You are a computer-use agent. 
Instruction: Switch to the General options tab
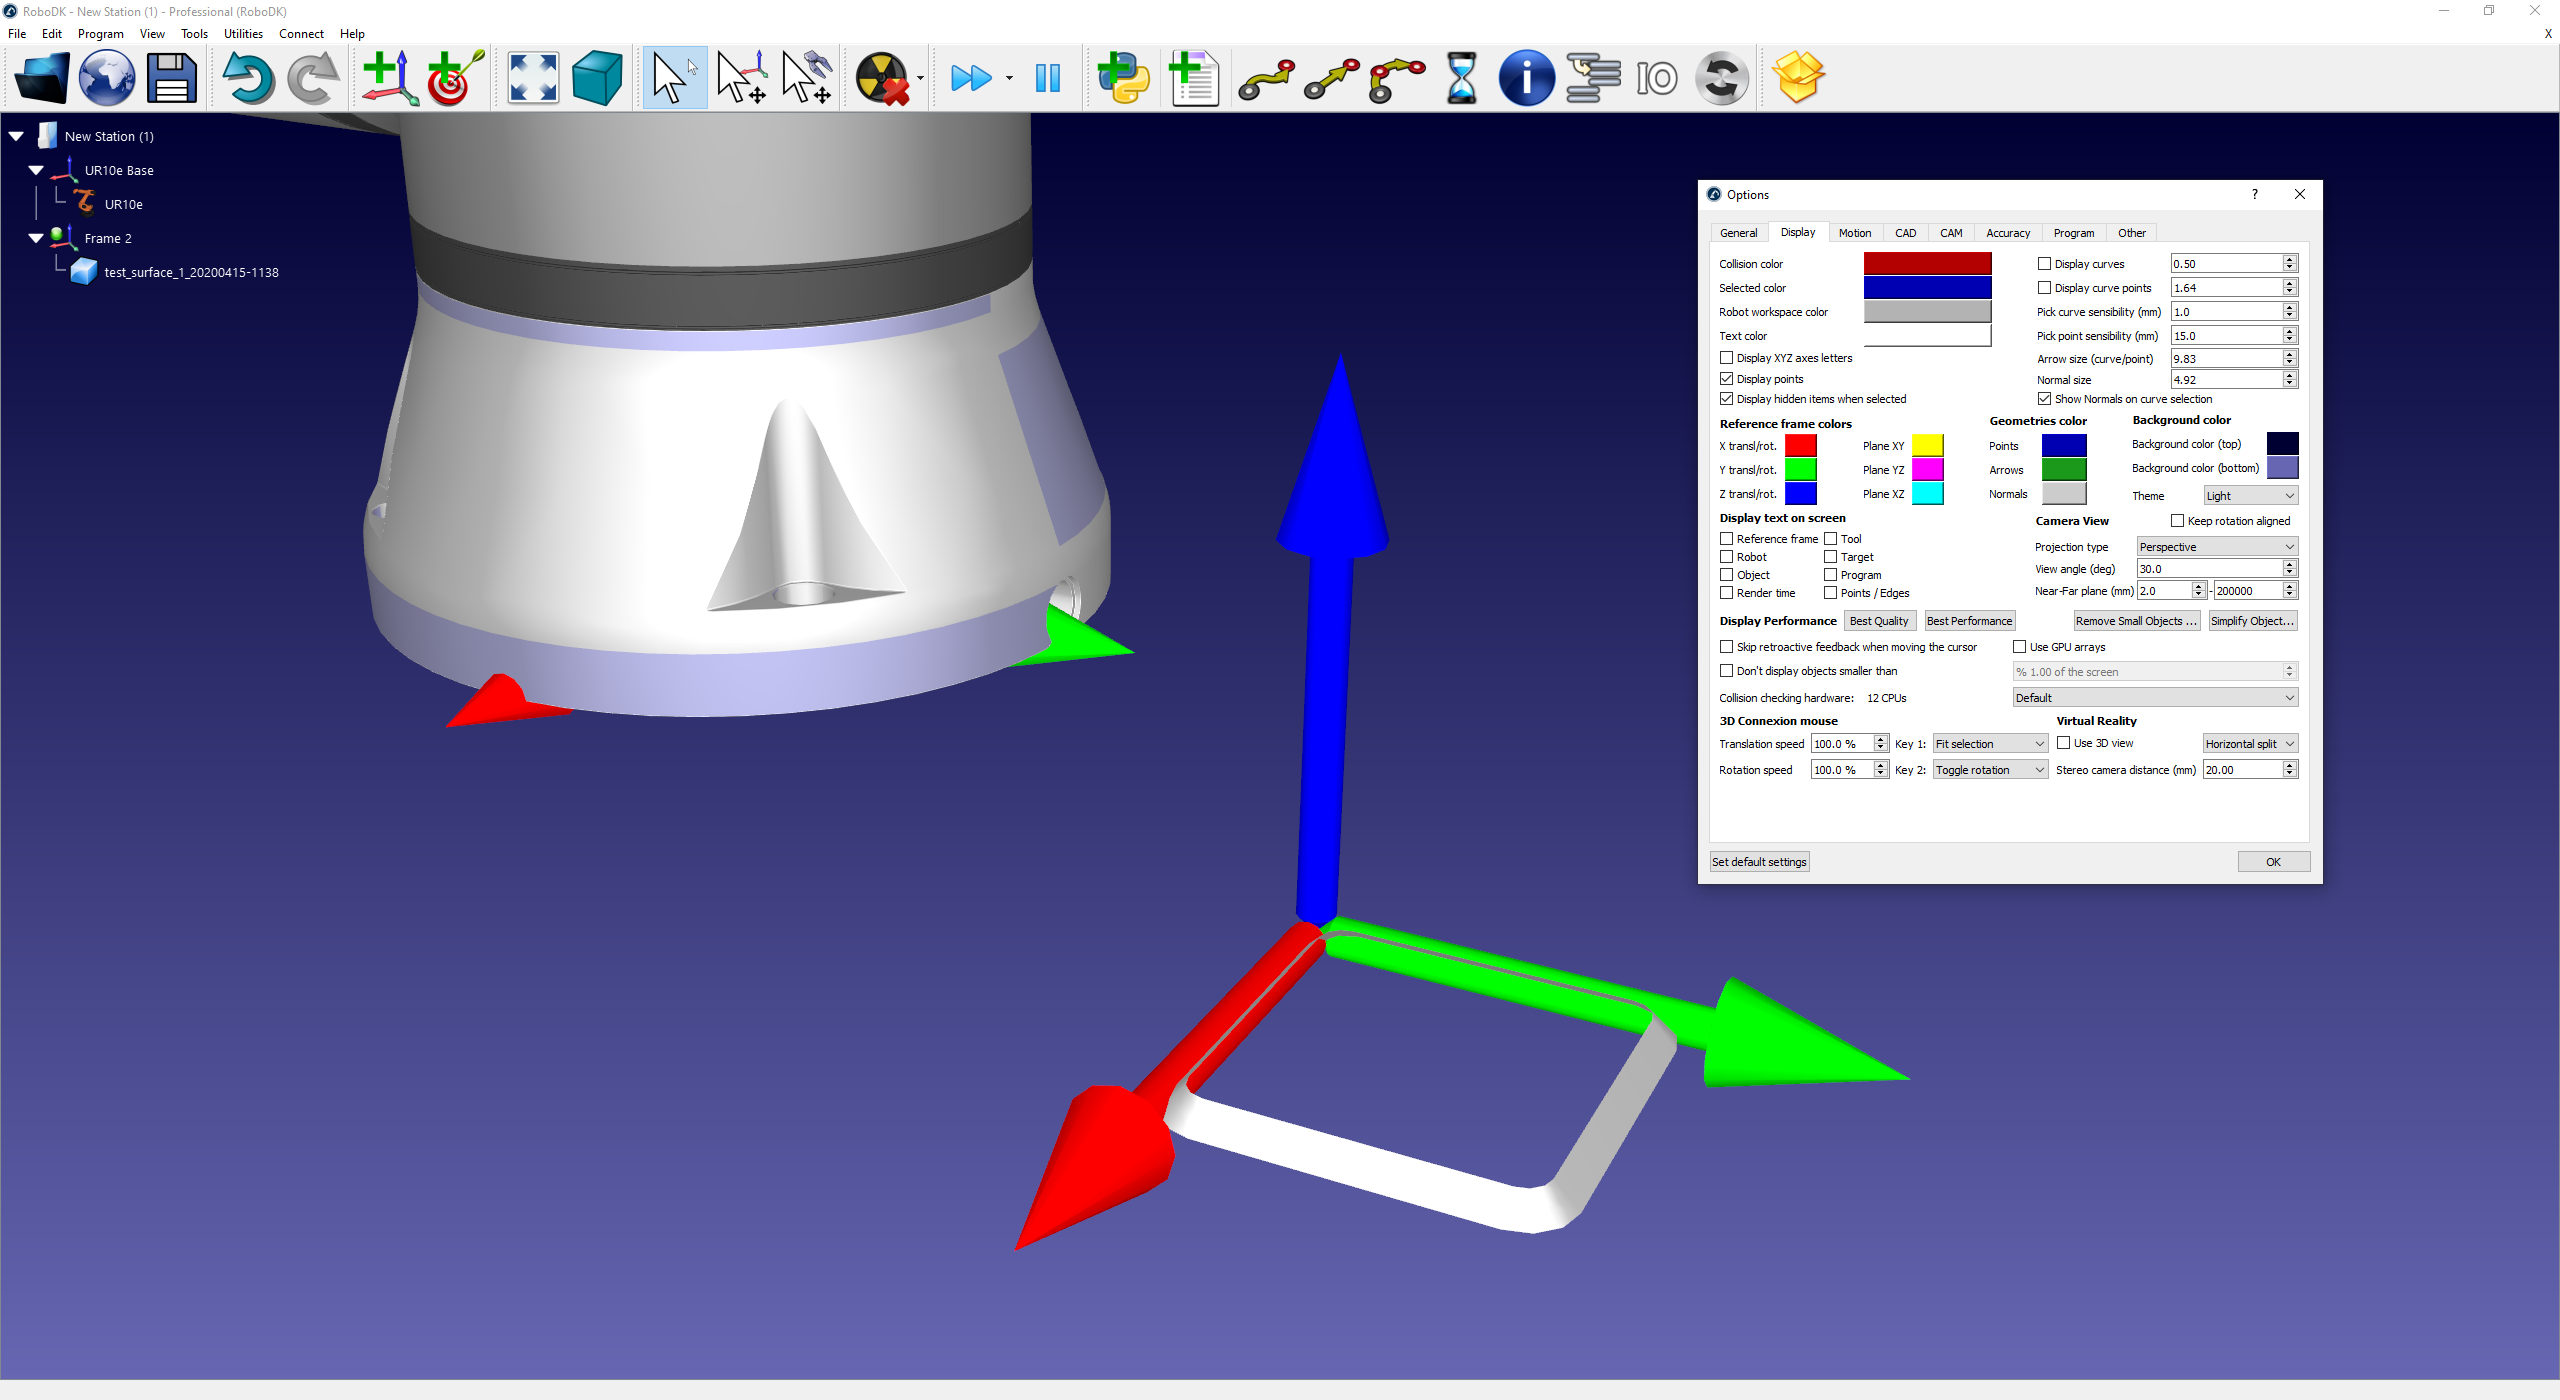[1738, 233]
